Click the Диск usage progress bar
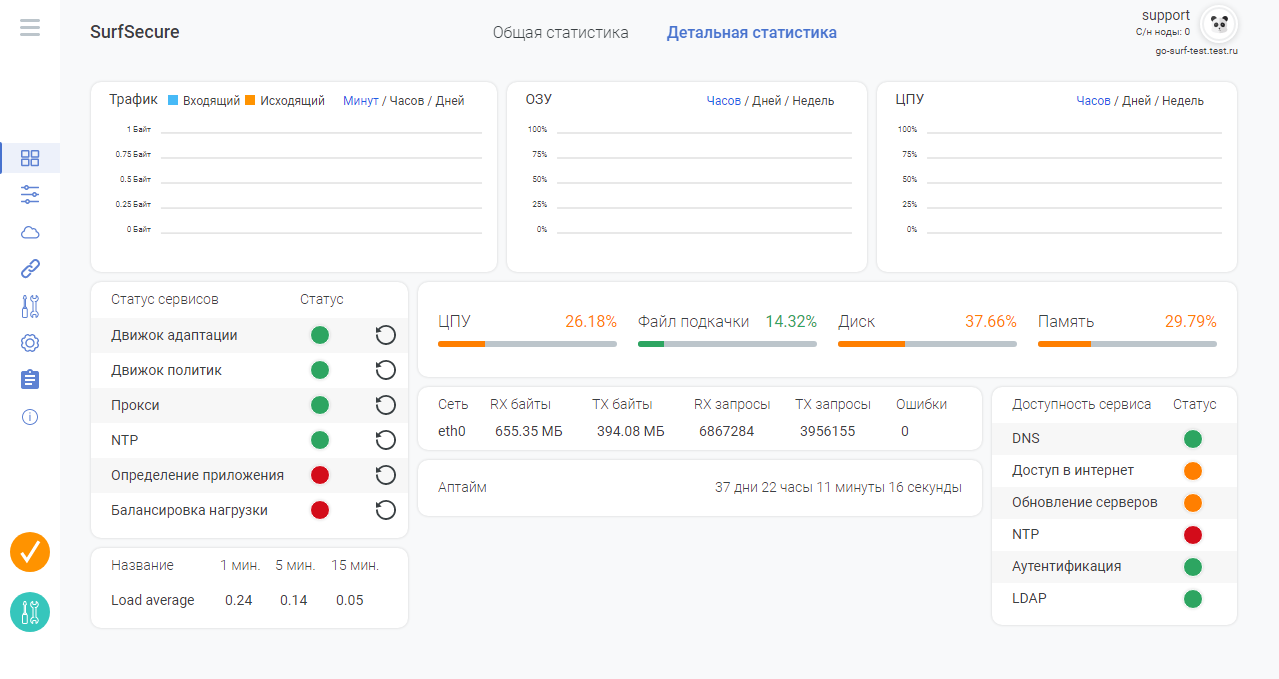 pyautogui.click(x=927, y=343)
